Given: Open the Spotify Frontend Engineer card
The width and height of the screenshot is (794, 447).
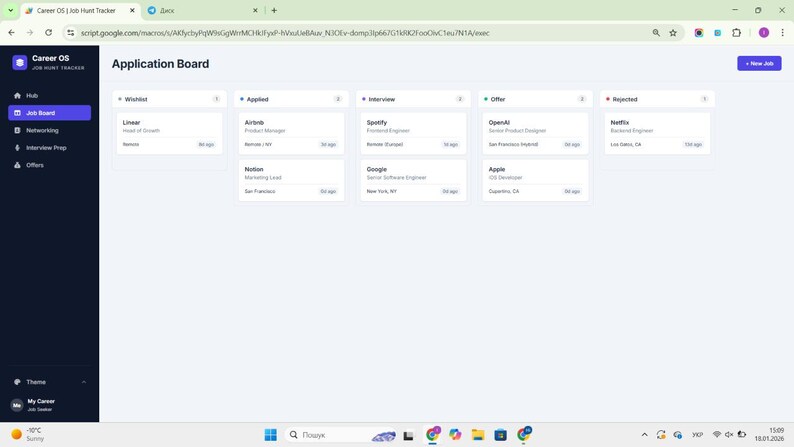Looking at the screenshot, I should (413, 134).
